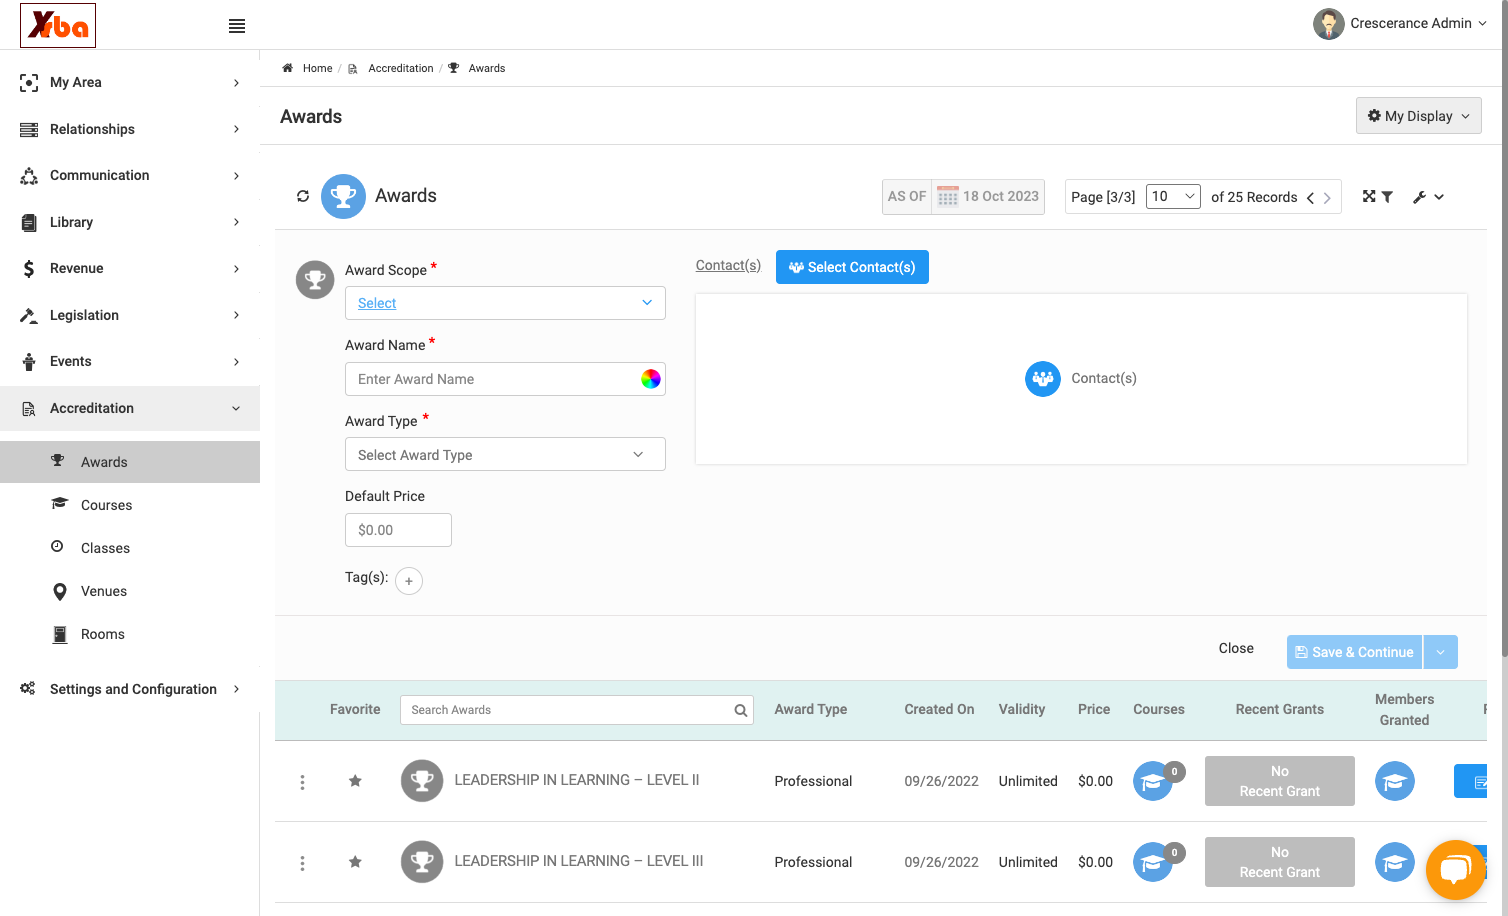The image size is (1508, 916).
Task: Click the refresh icon beside Awards title
Action: click(x=303, y=196)
